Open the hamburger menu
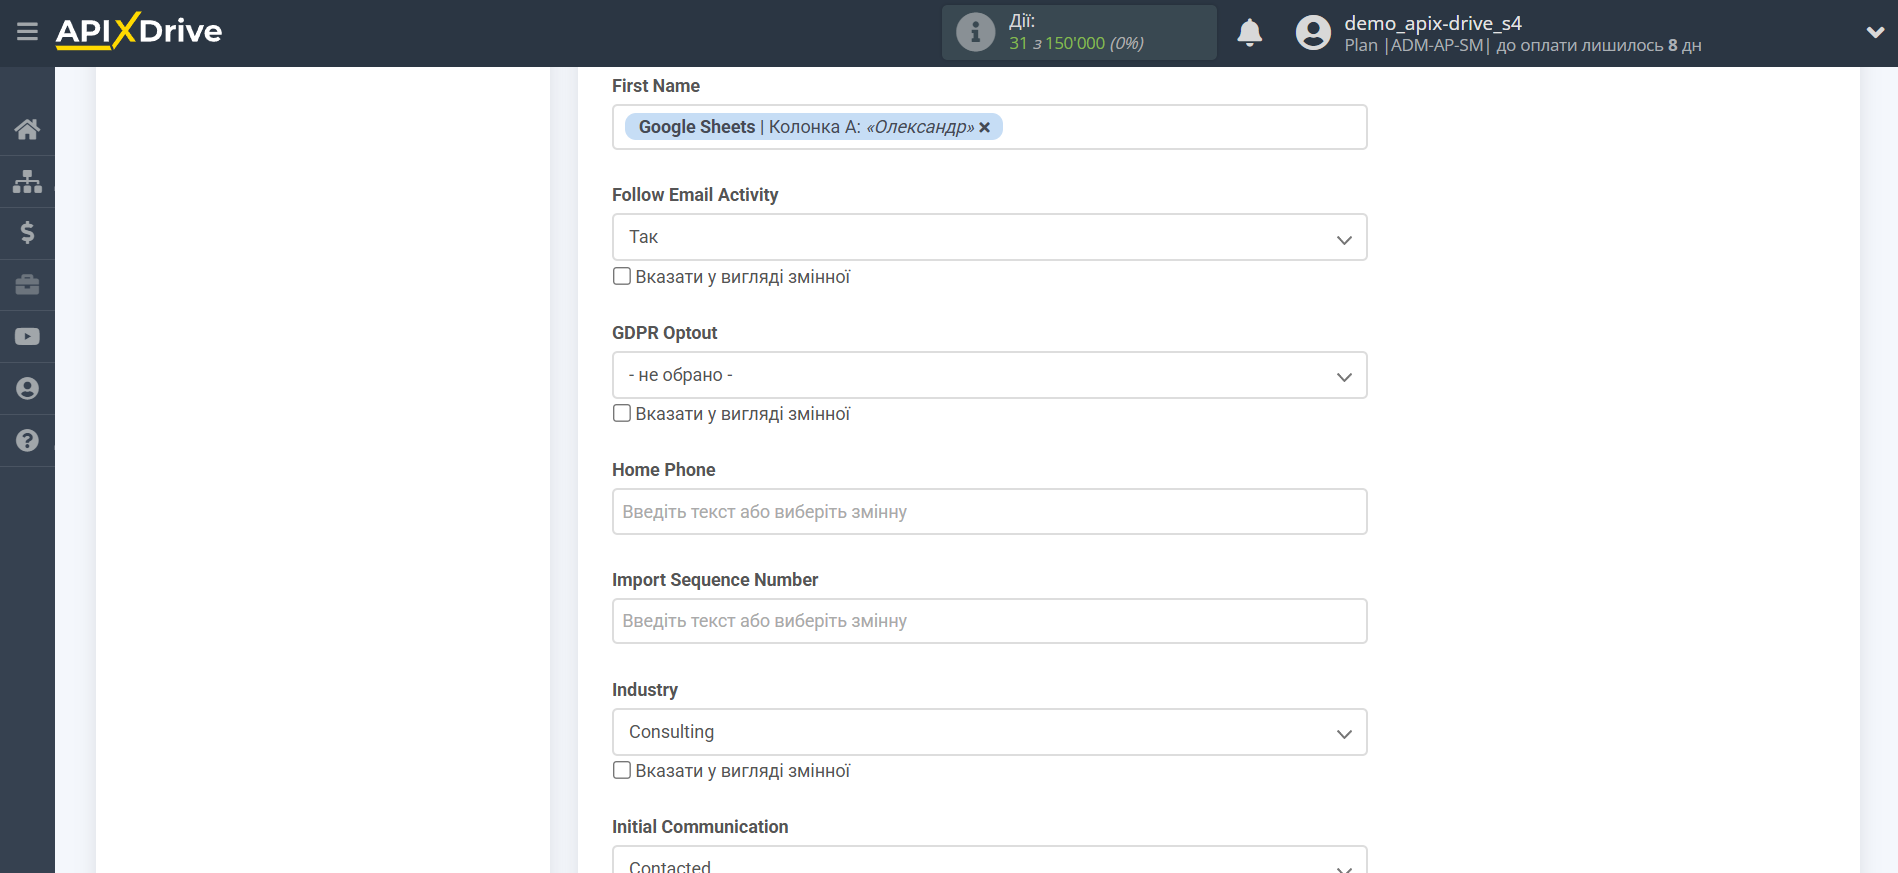Viewport: 1898px width, 873px height. coord(27,32)
